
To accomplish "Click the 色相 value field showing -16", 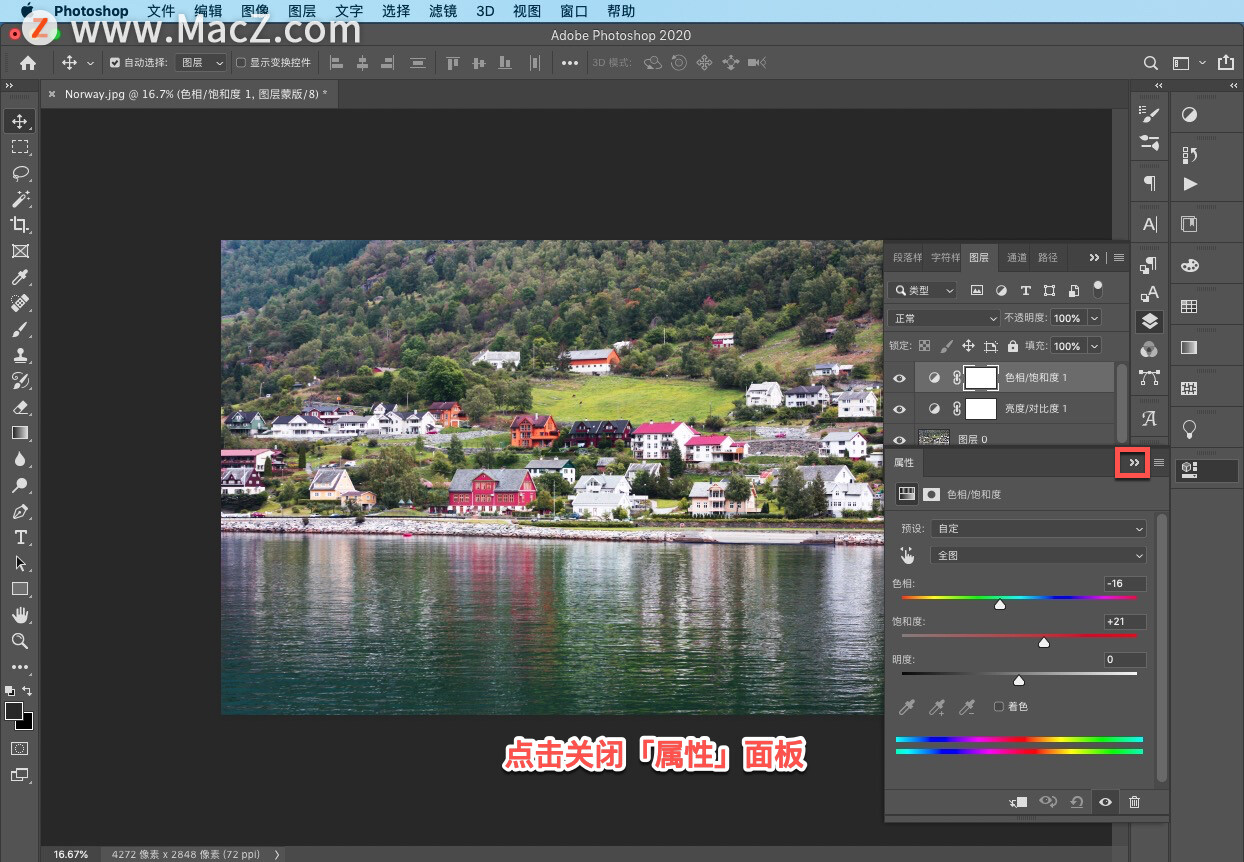I will click(1125, 584).
